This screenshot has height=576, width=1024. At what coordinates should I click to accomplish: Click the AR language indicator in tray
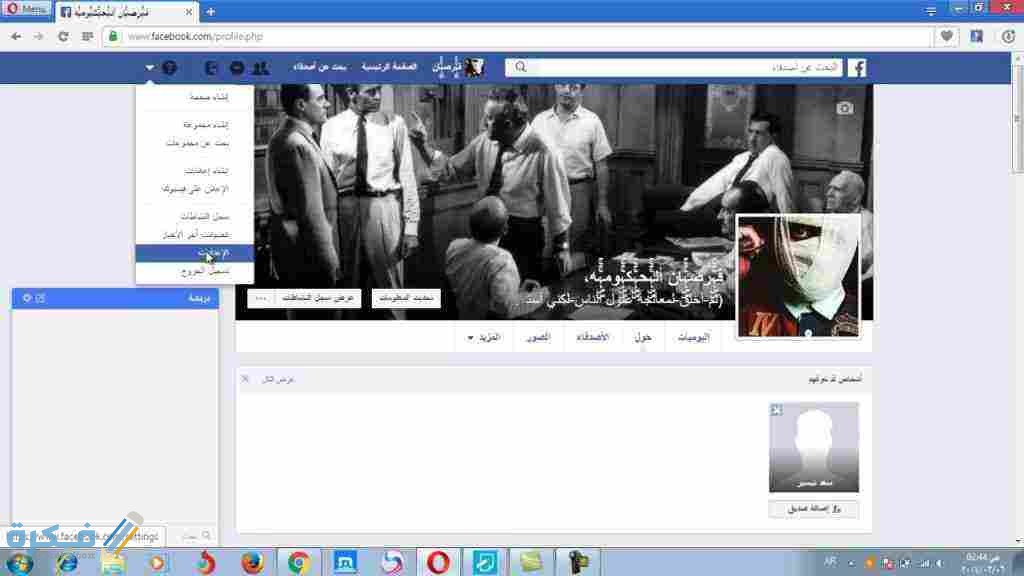pos(830,562)
